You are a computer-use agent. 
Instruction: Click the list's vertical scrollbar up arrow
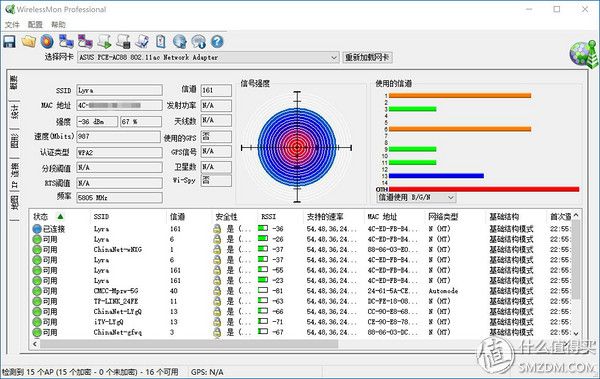(576, 216)
